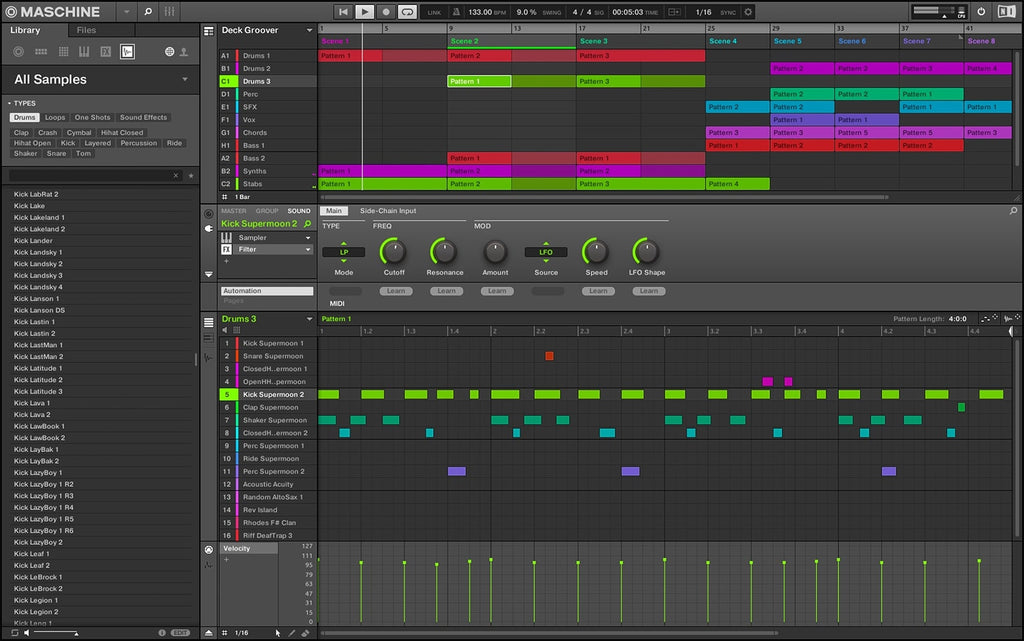Select the Effects (FX) type icon in Library
1024x641 pixels.
106,51
